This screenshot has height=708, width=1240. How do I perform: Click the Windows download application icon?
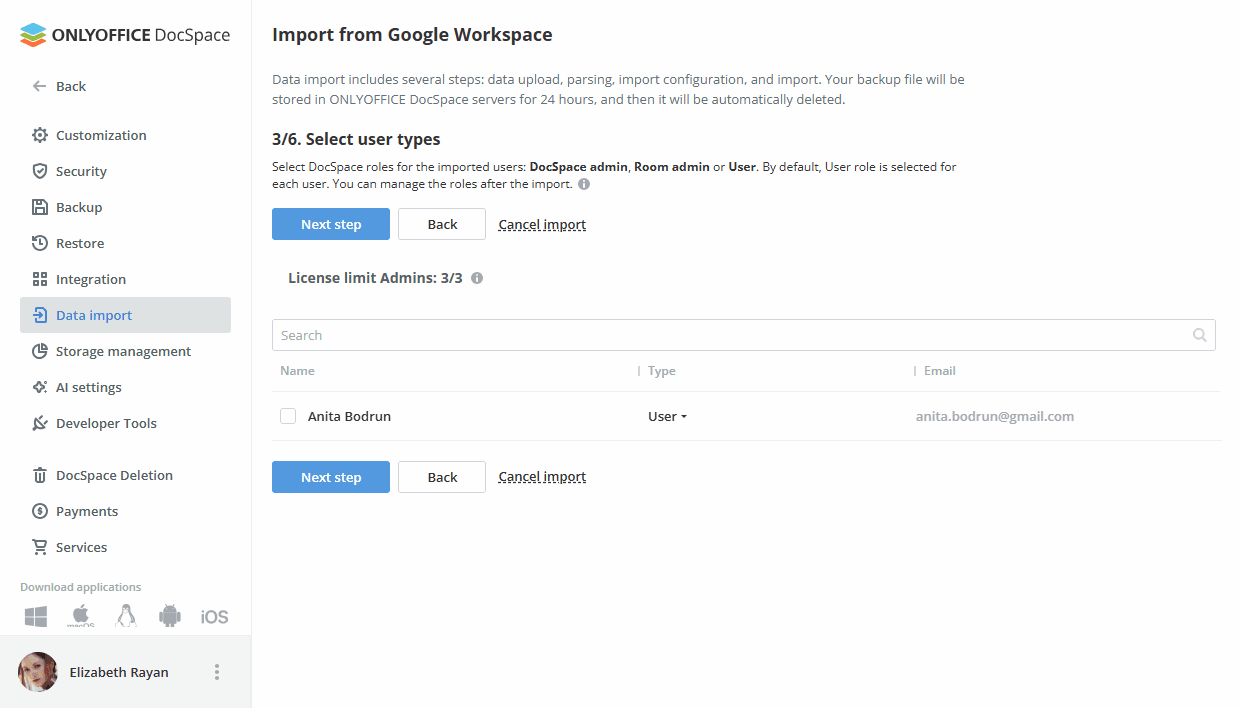35,616
